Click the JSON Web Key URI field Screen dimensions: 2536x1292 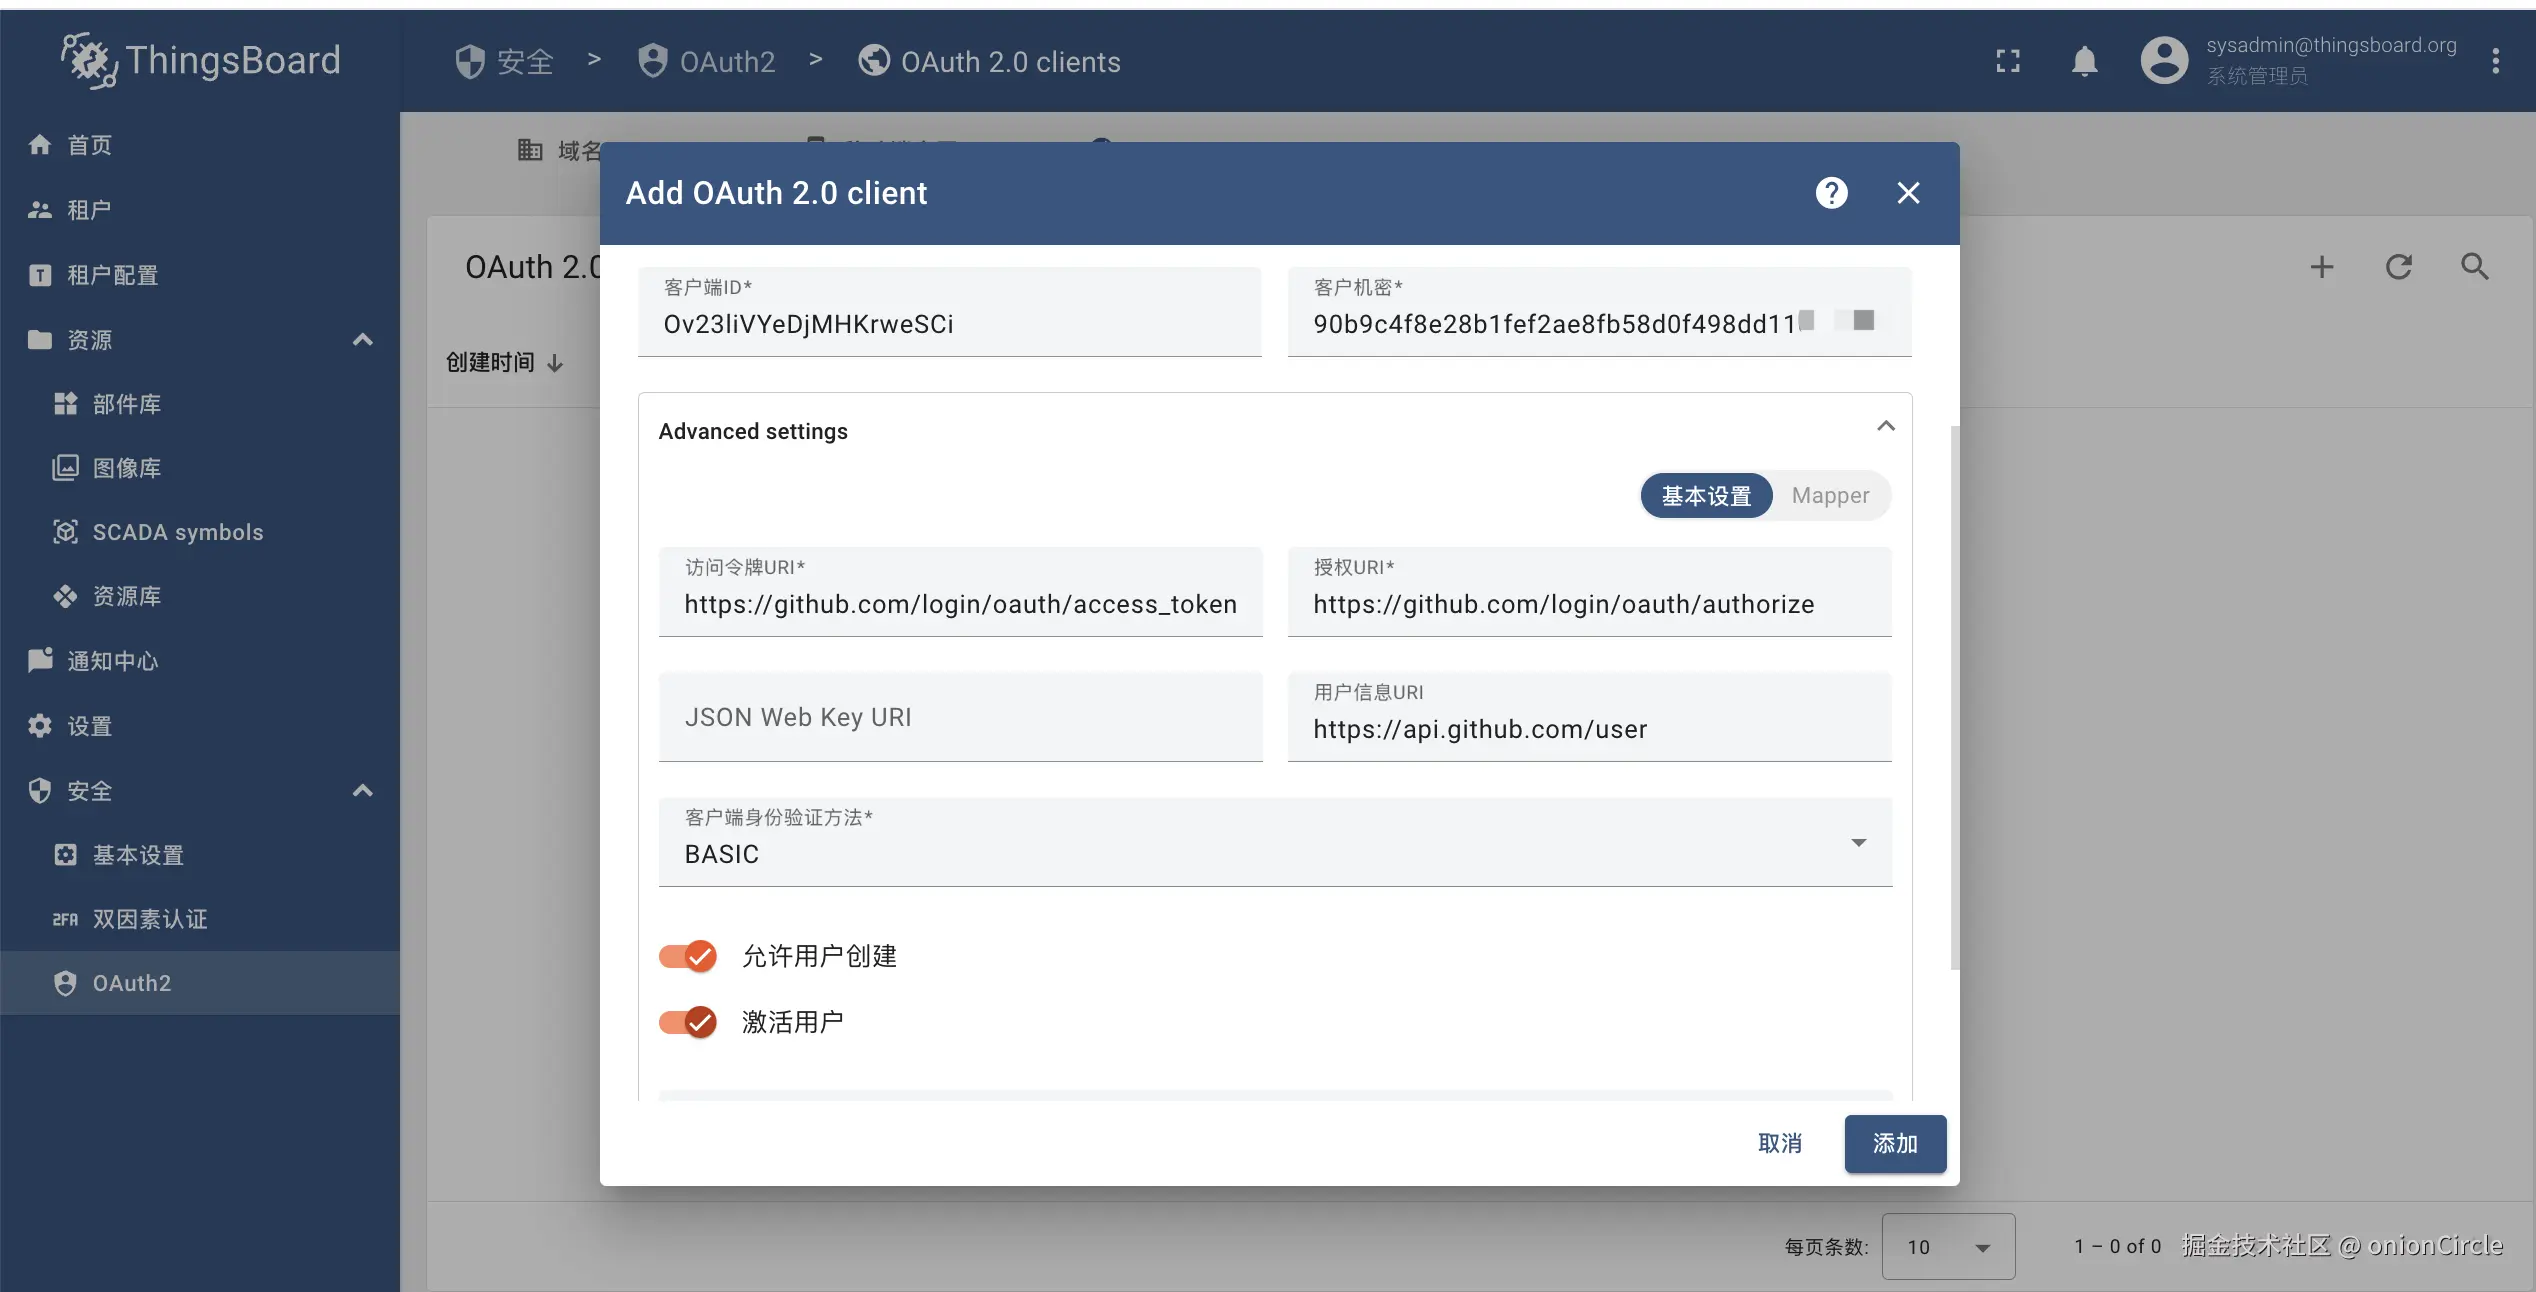[959, 717]
